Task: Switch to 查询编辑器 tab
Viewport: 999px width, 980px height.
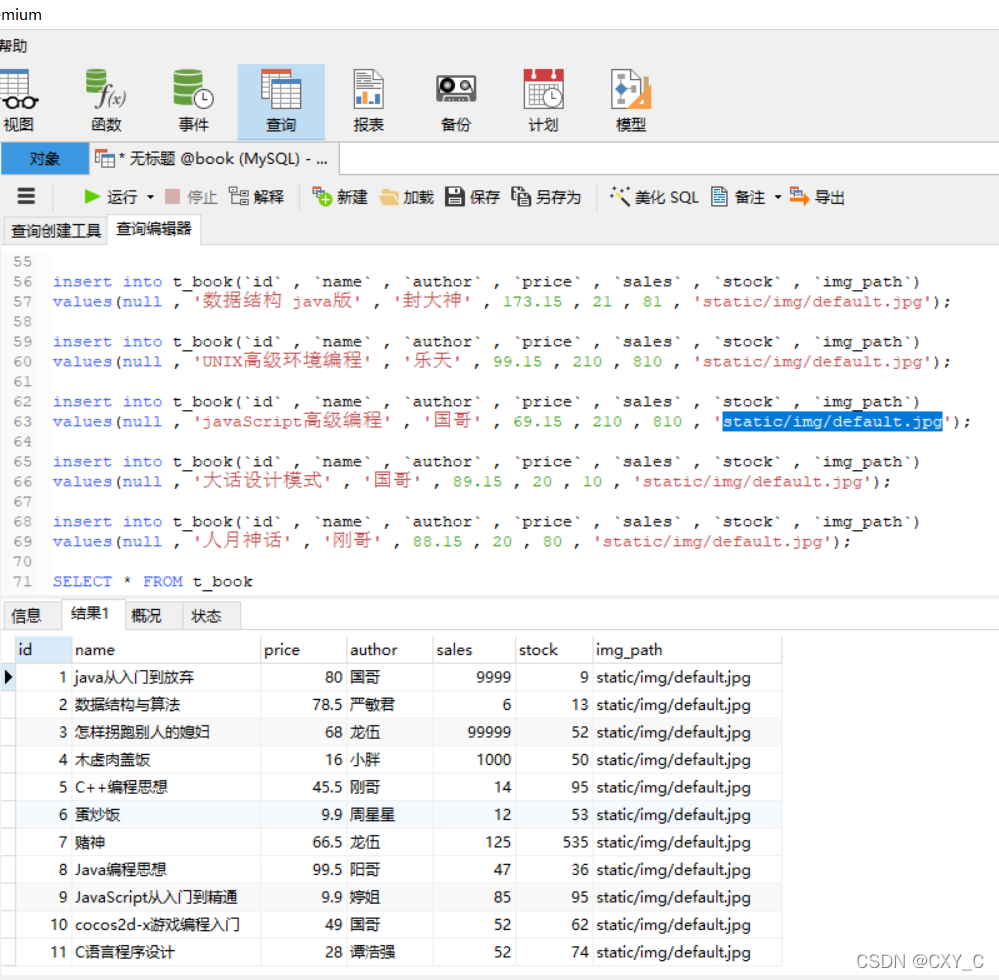Action: tap(154, 229)
